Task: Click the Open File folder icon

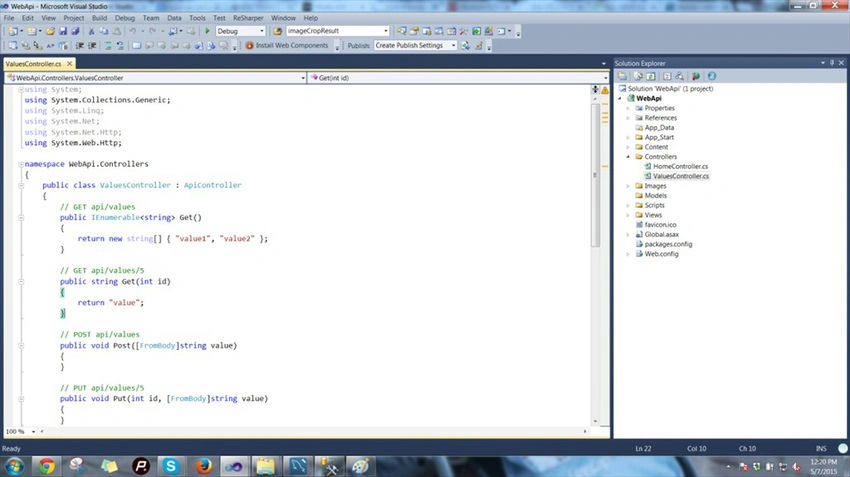Action: tap(50, 31)
